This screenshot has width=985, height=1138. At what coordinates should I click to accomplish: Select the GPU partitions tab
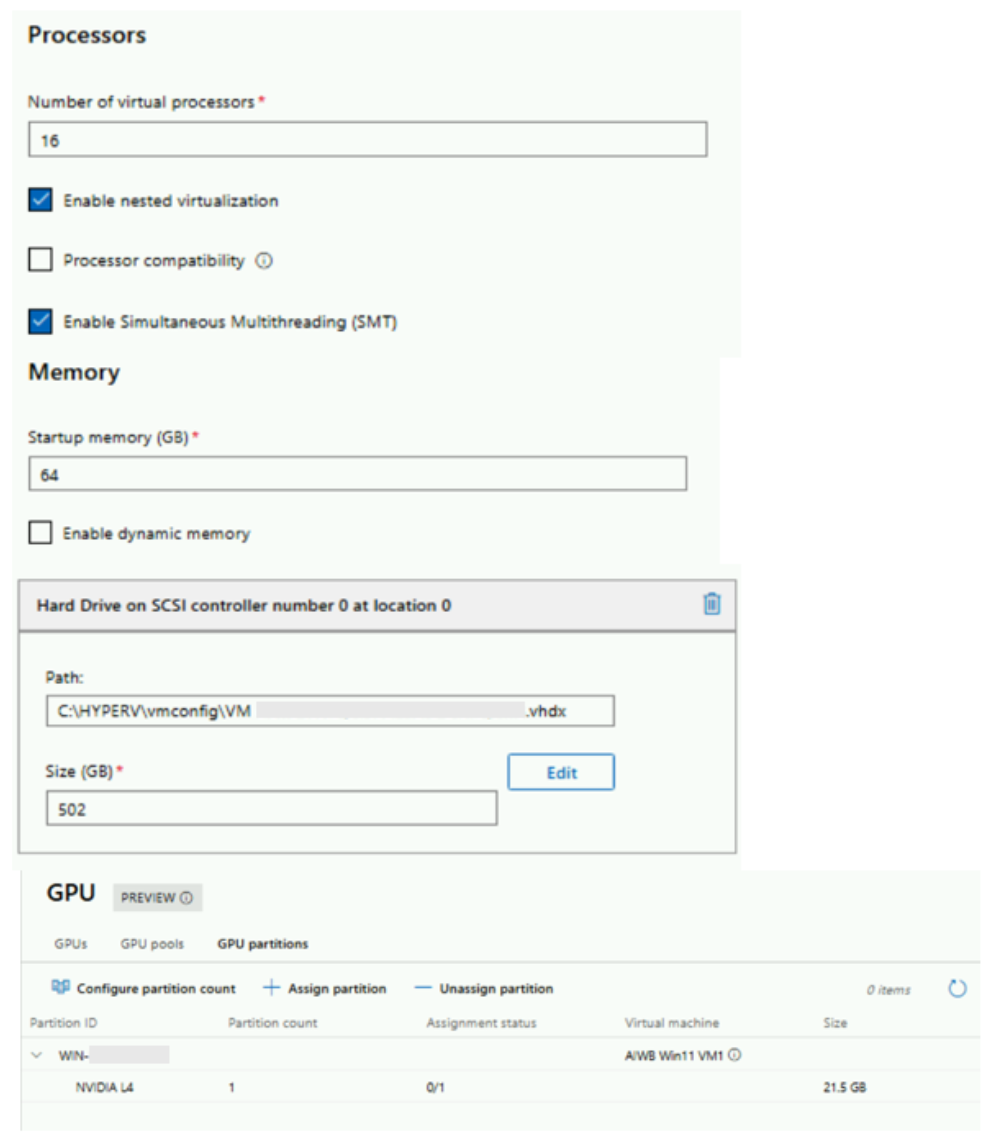pyautogui.click(x=262, y=943)
